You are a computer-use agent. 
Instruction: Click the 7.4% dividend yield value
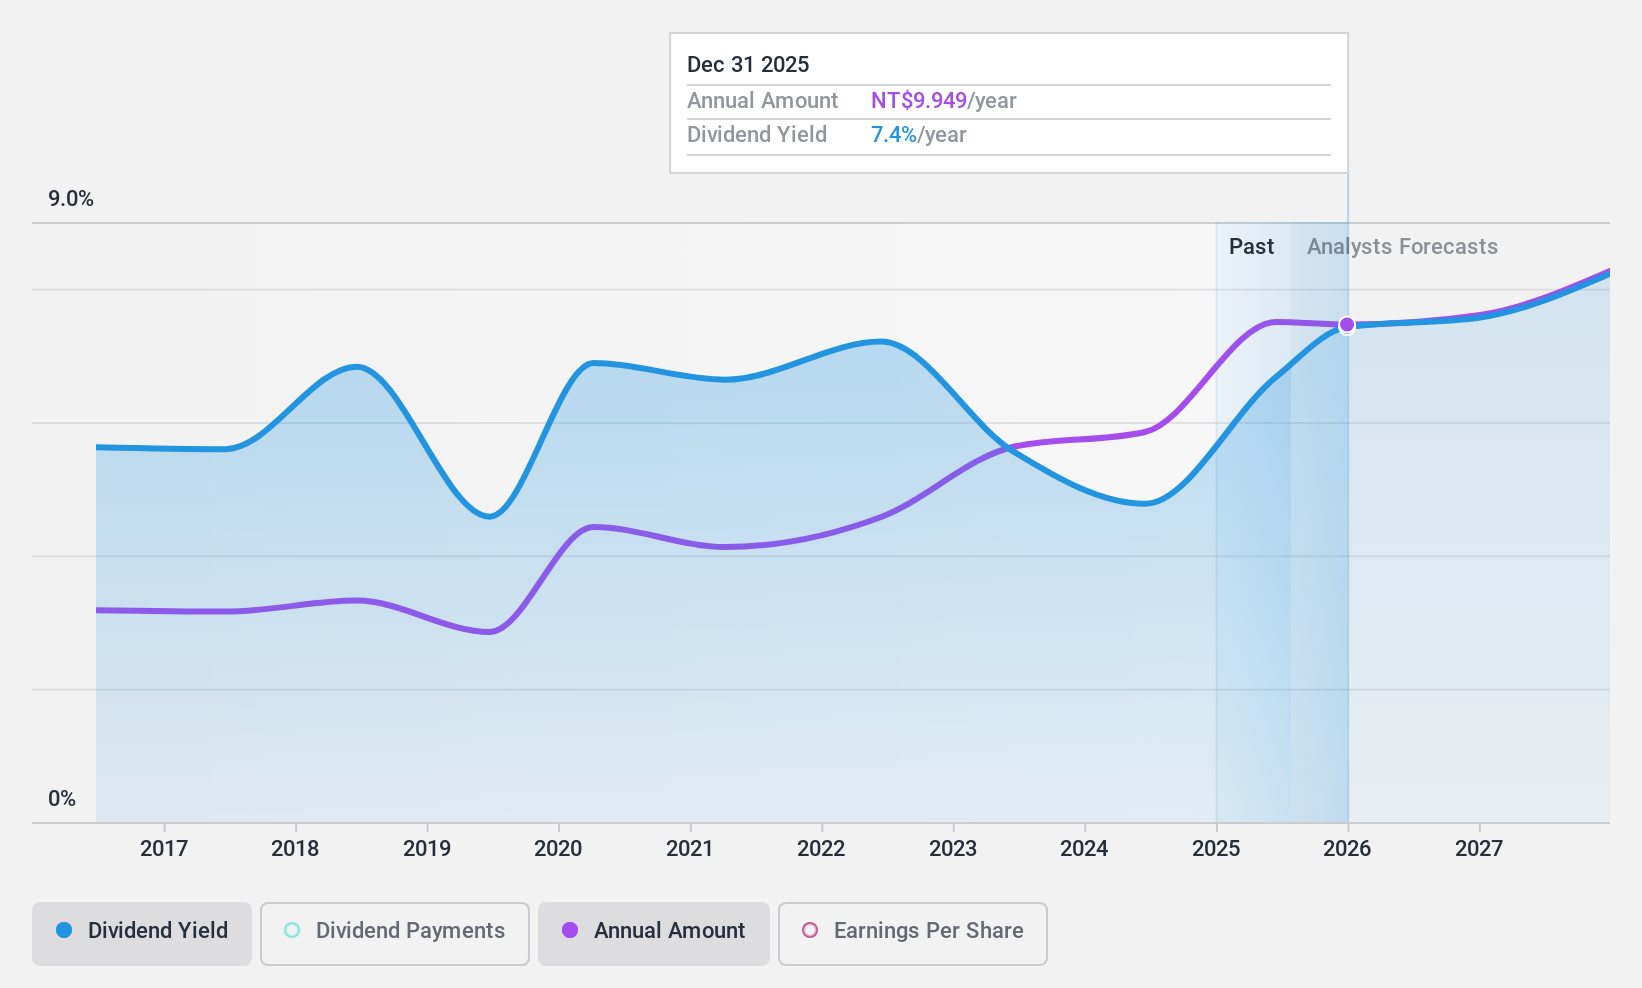coord(894,135)
